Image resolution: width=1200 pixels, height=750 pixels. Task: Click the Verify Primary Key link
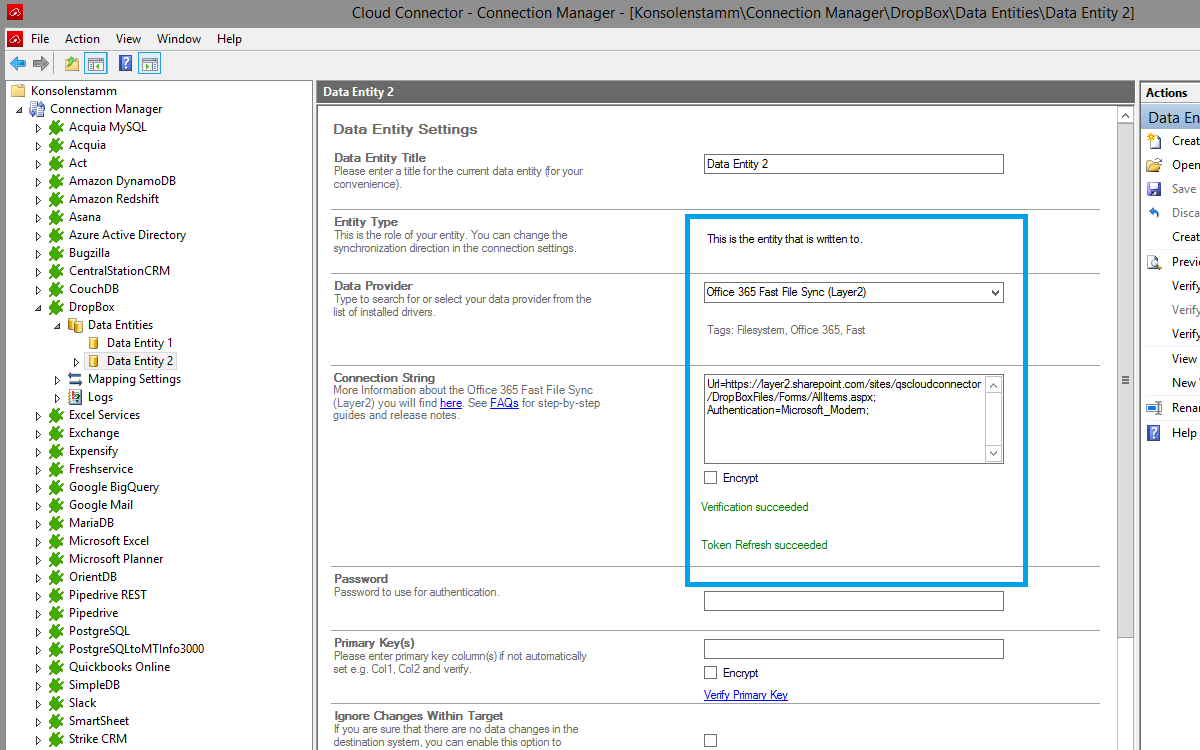745,695
